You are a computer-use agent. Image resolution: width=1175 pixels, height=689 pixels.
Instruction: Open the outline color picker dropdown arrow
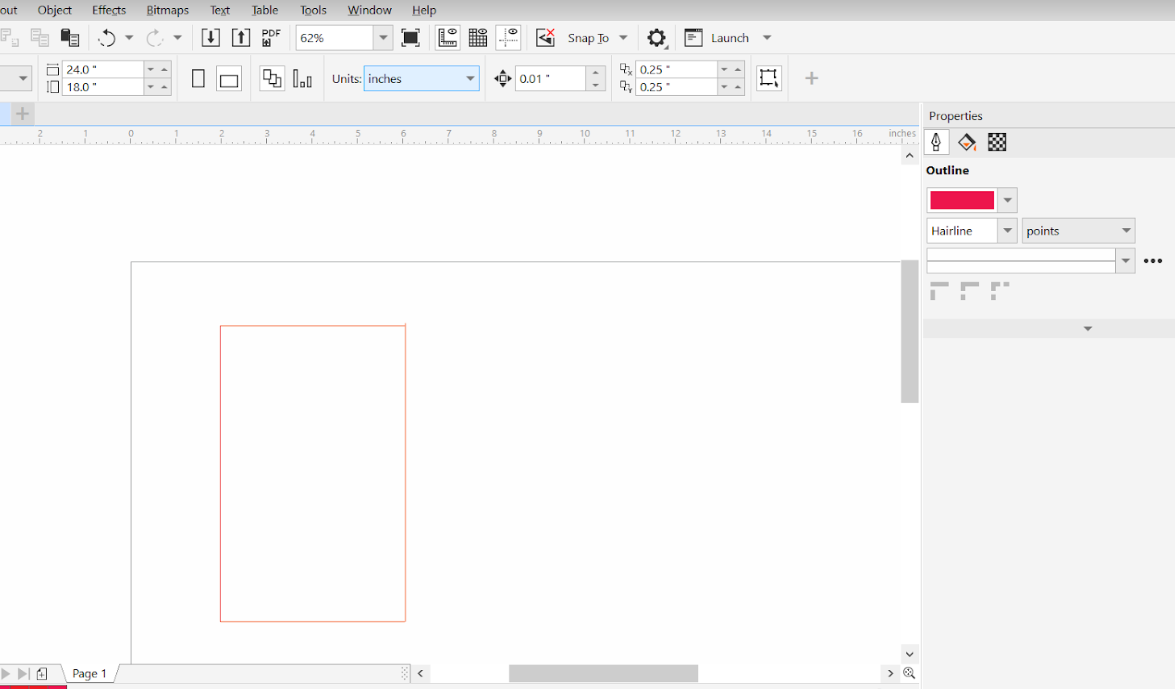point(1007,199)
